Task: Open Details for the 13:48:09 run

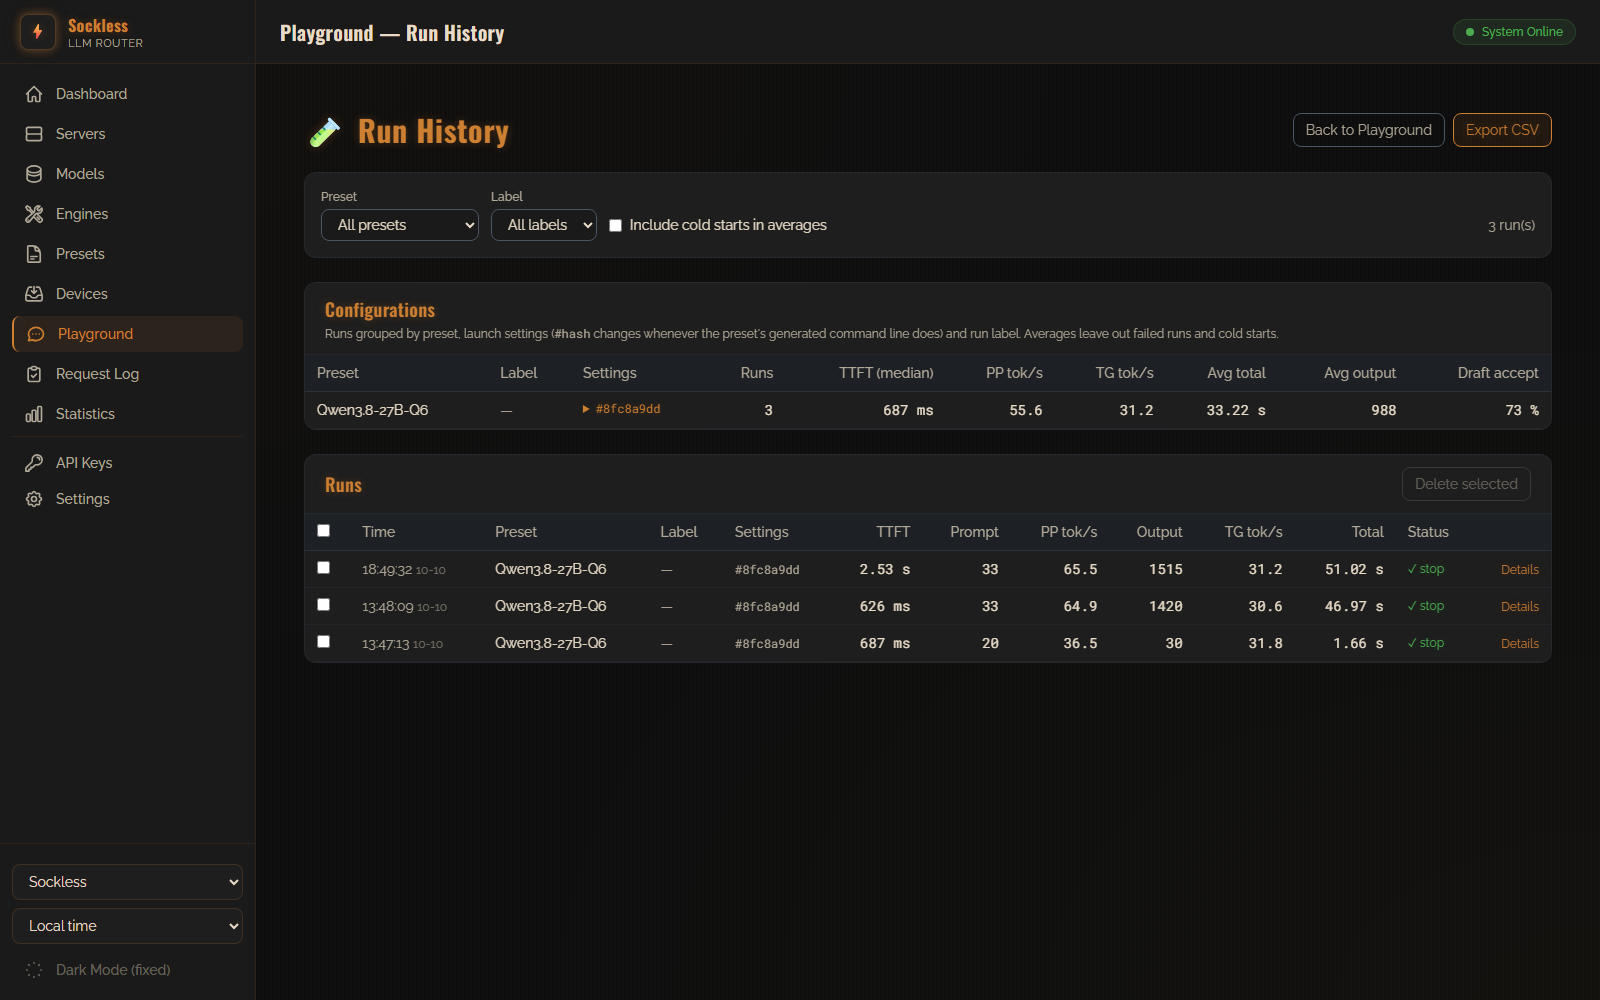Action: [1520, 607]
